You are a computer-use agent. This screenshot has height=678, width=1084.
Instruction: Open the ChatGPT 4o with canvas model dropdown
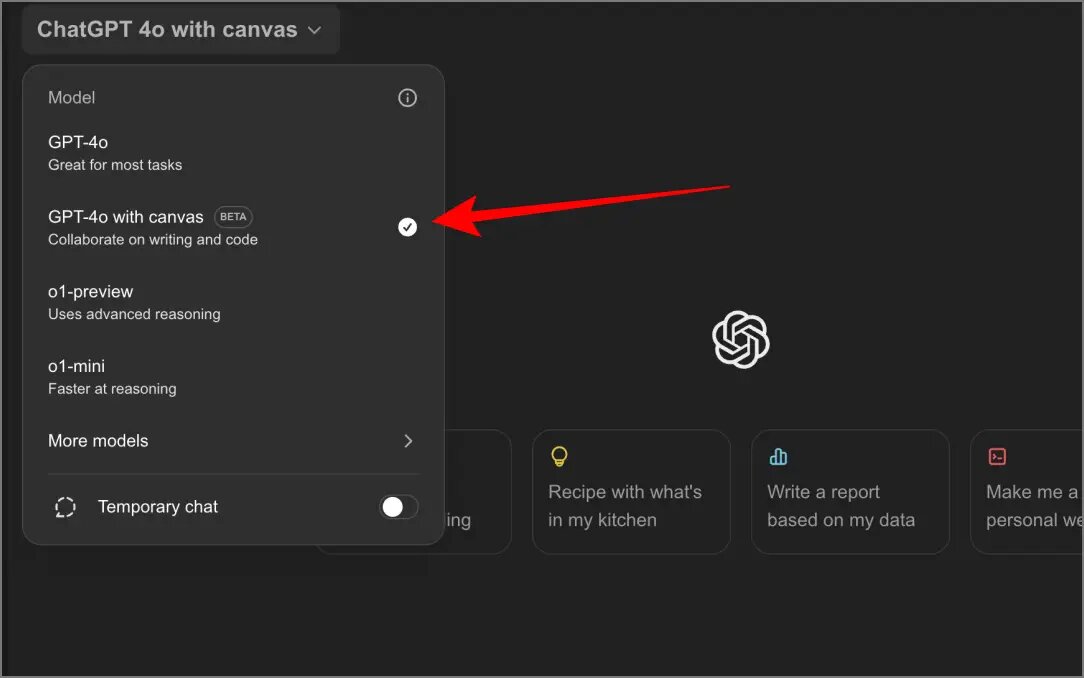pos(180,30)
